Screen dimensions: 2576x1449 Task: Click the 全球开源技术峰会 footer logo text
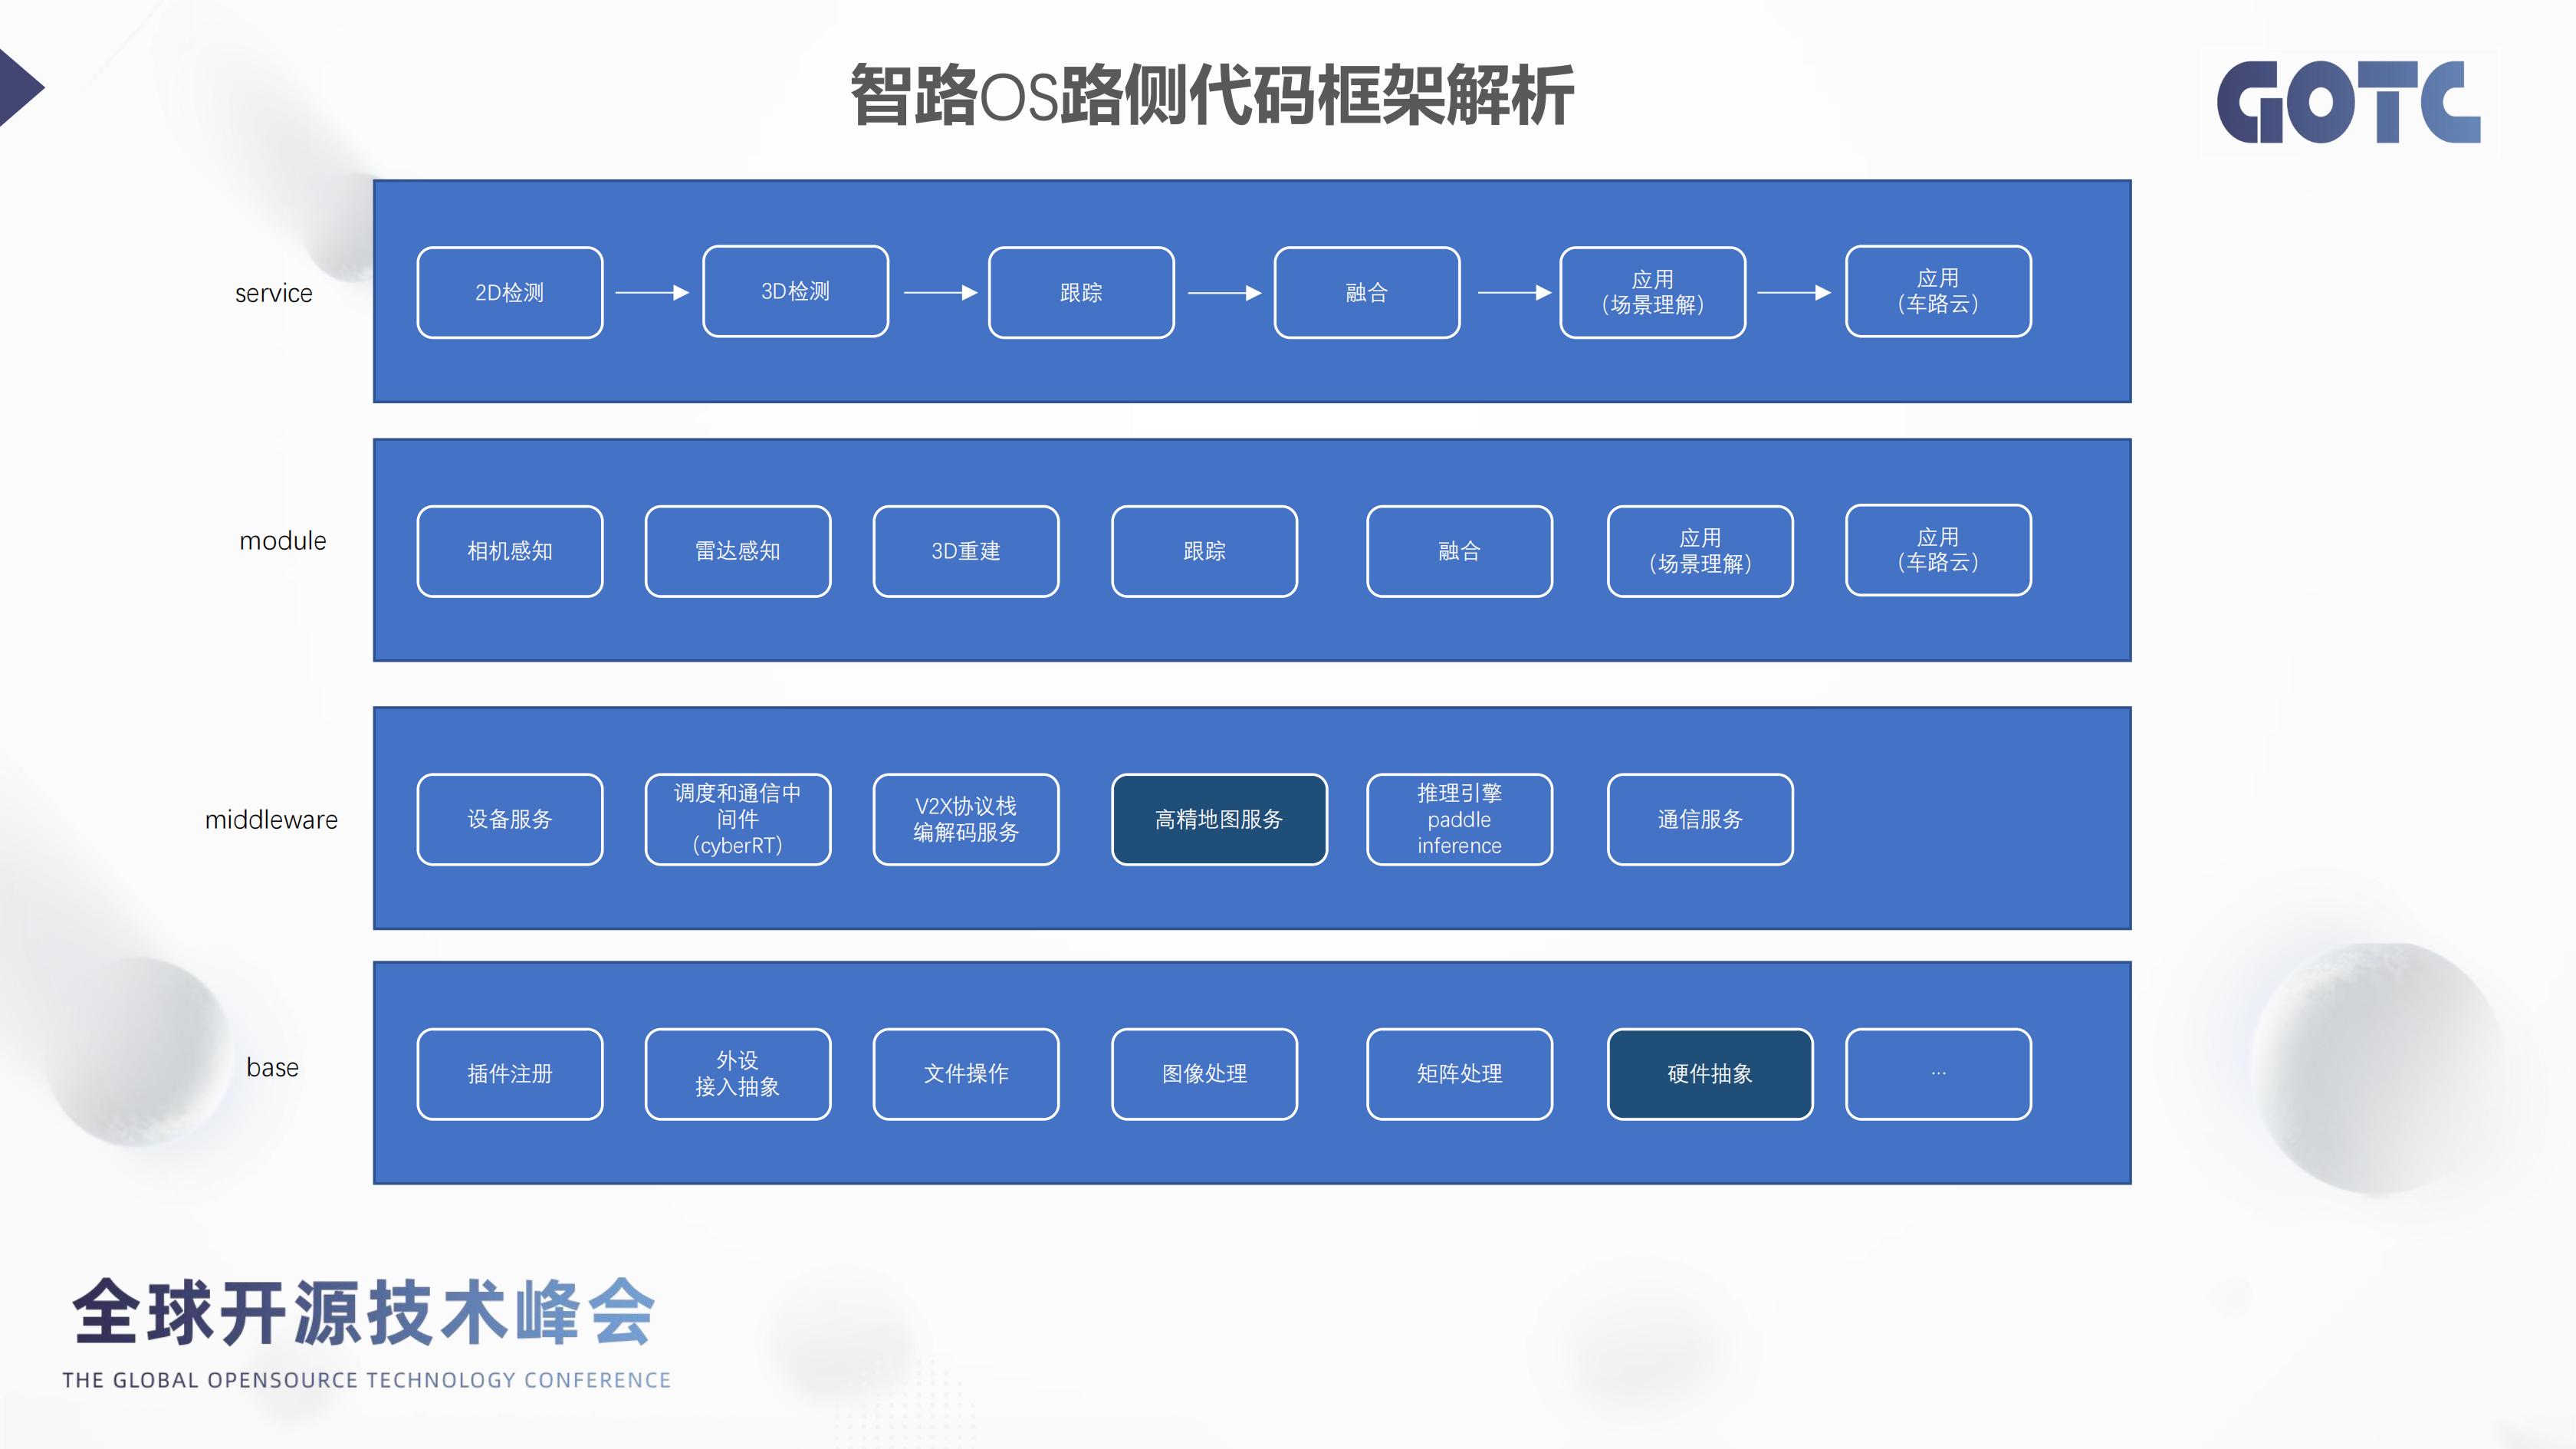364,1312
